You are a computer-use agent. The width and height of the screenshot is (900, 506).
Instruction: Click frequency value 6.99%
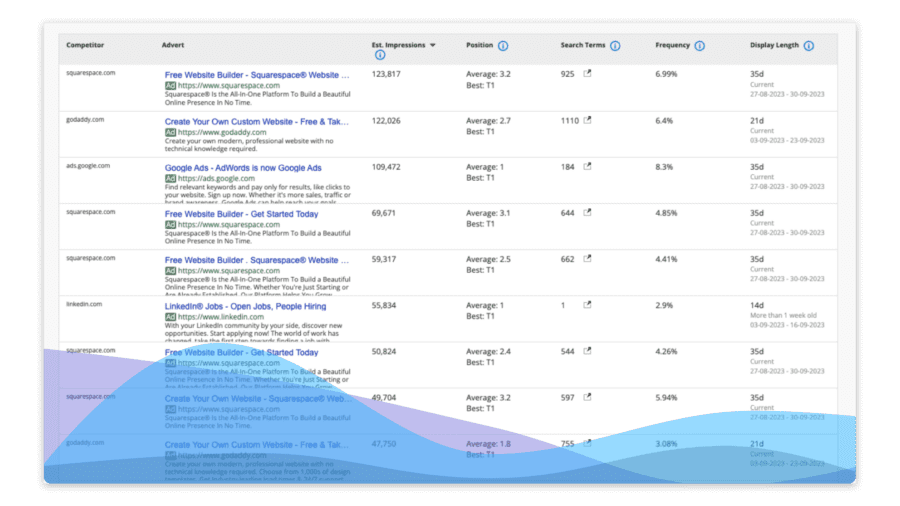click(666, 74)
